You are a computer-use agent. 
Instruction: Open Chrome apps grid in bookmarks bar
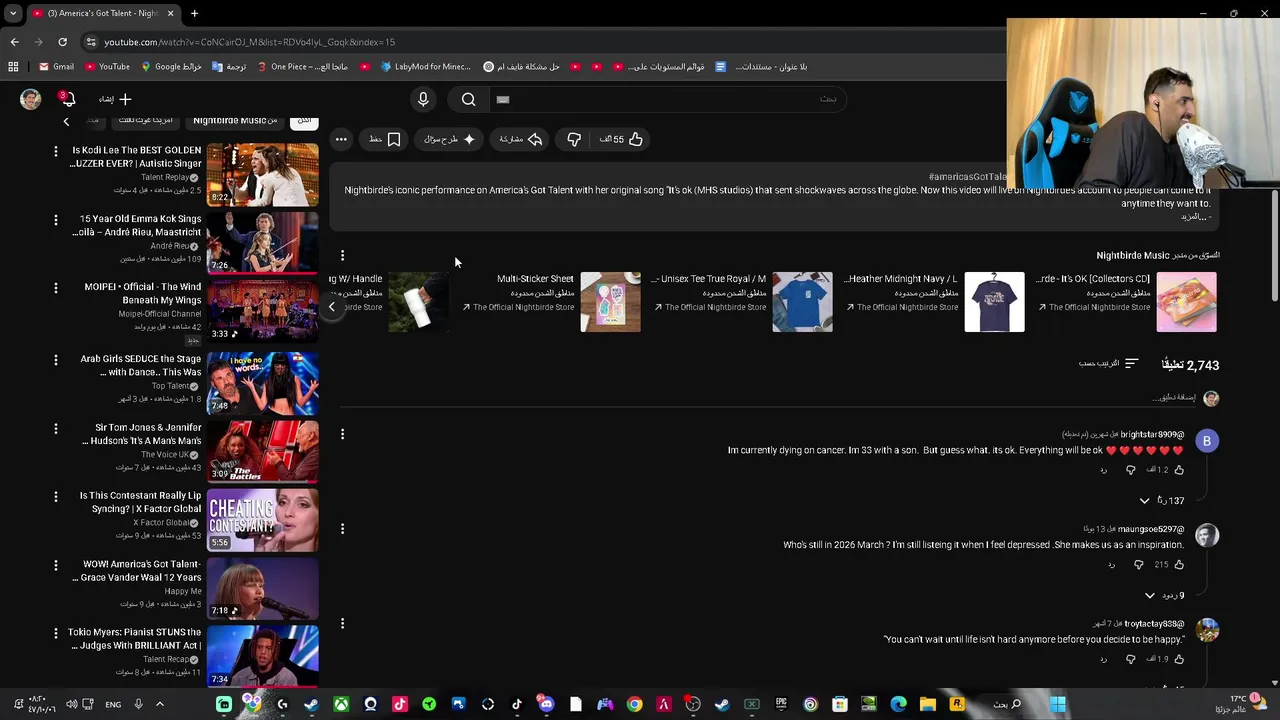click(13, 67)
